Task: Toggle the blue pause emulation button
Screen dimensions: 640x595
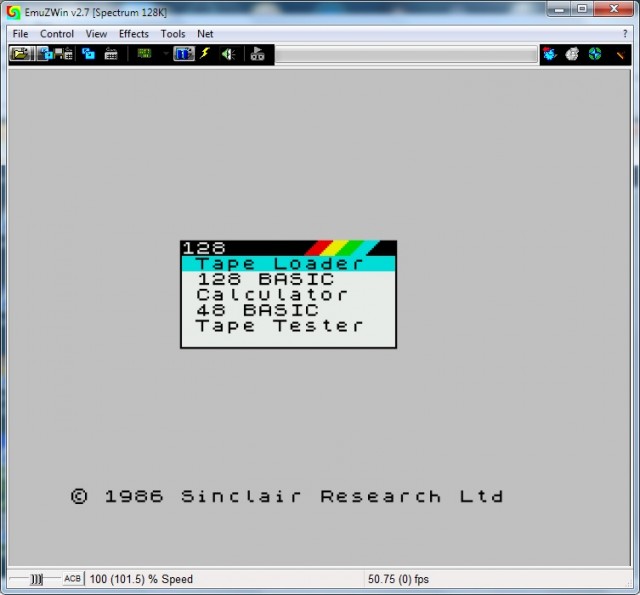Action: coord(184,54)
